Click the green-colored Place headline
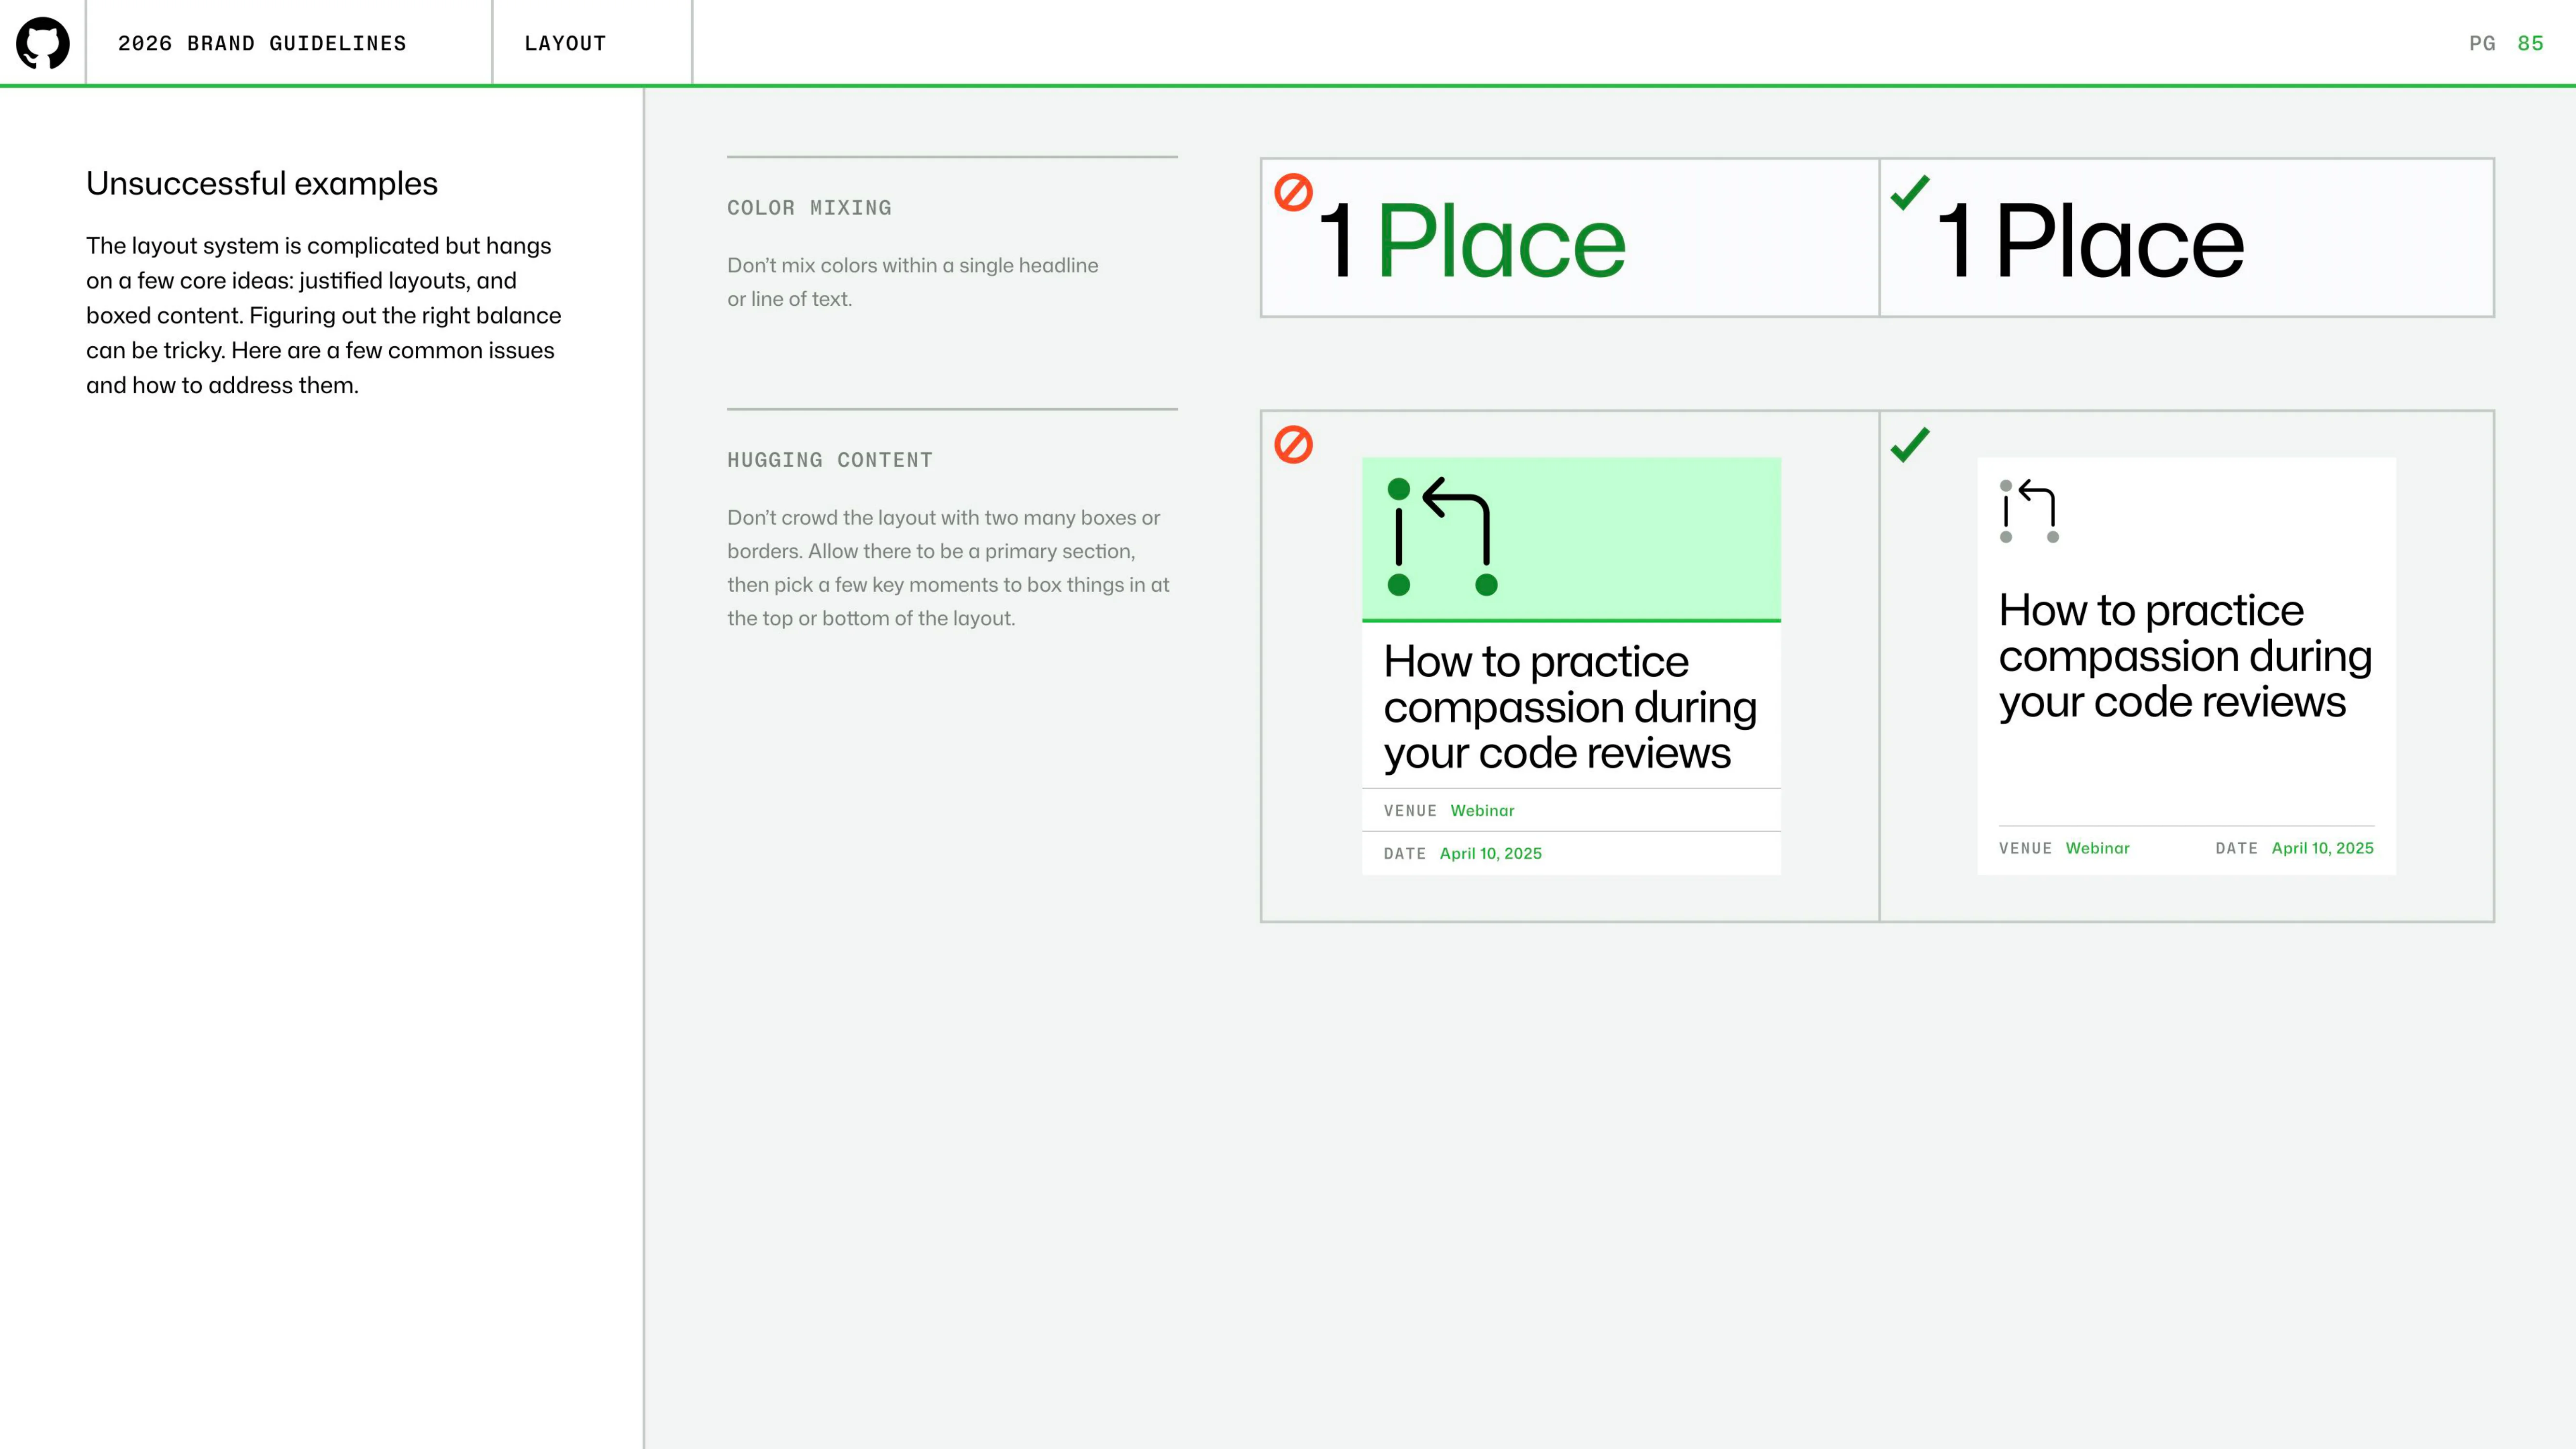2576x1449 pixels. (x=1500, y=241)
